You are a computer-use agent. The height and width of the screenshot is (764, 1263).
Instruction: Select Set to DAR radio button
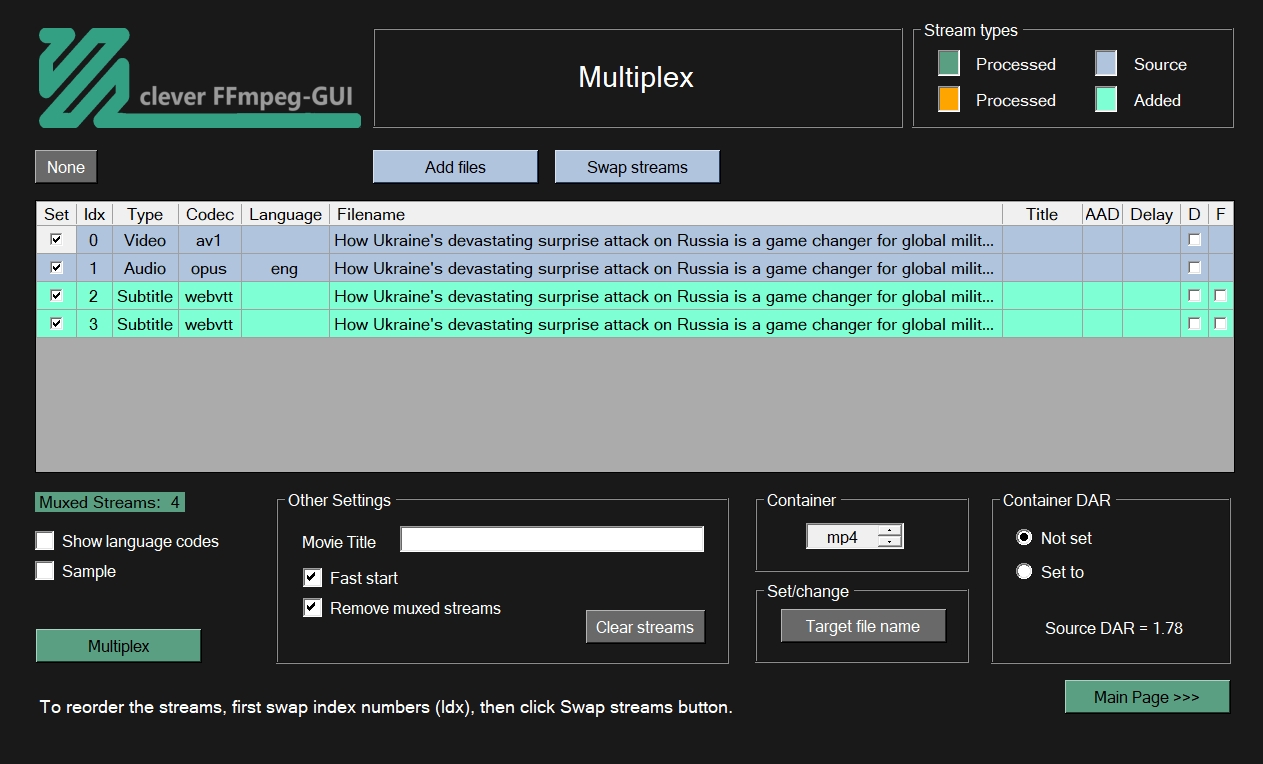(1024, 572)
